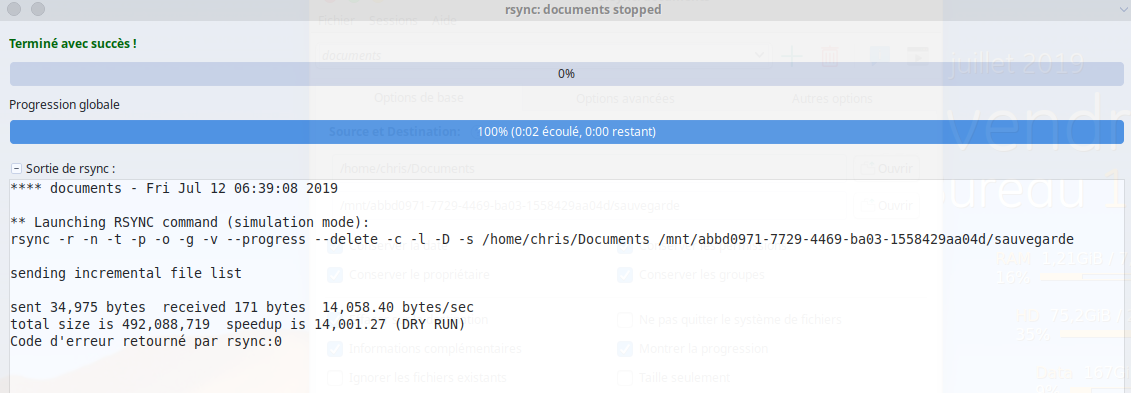The image size is (1131, 393).
Task: Toggle the Conserver le propriétaire checkbox
Action: click(x=335, y=275)
